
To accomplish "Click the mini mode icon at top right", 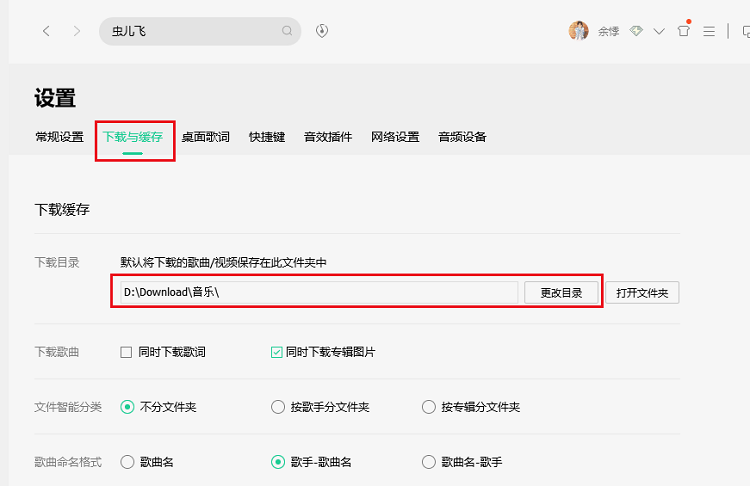I will click(x=746, y=32).
